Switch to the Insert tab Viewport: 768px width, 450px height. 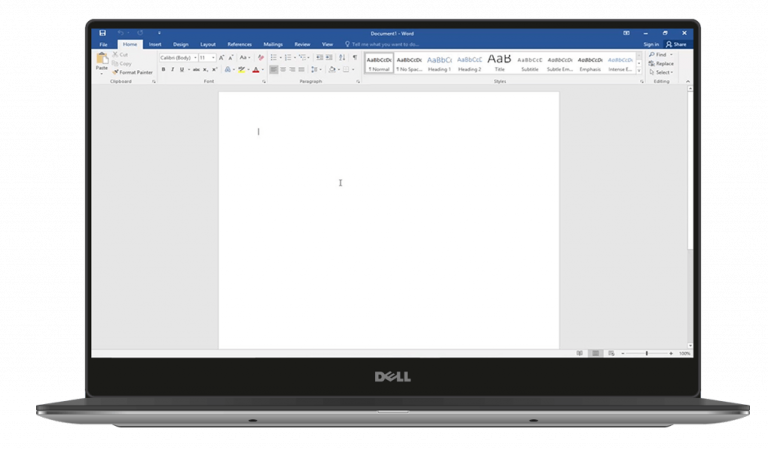(x=155, y=44)
